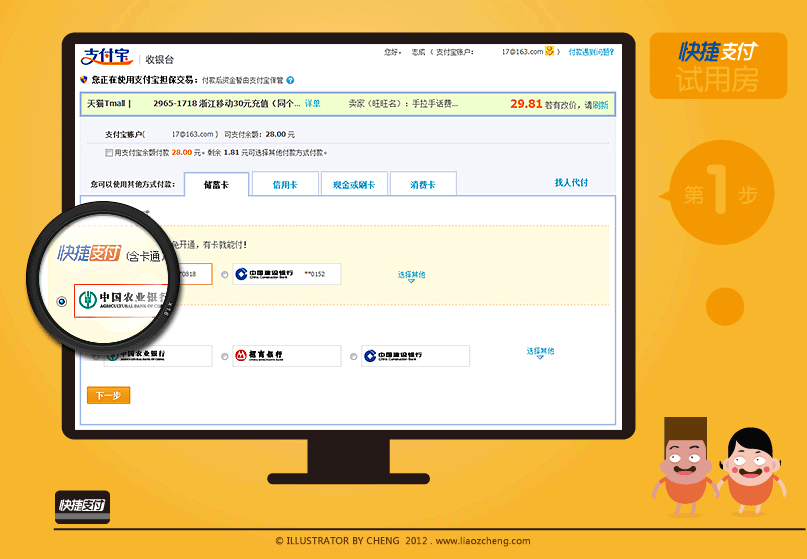Choose the lower-row 中国农业银行 card box
Image resolution: width=807 pixels, height=559 pixels.
pos(158,356)
